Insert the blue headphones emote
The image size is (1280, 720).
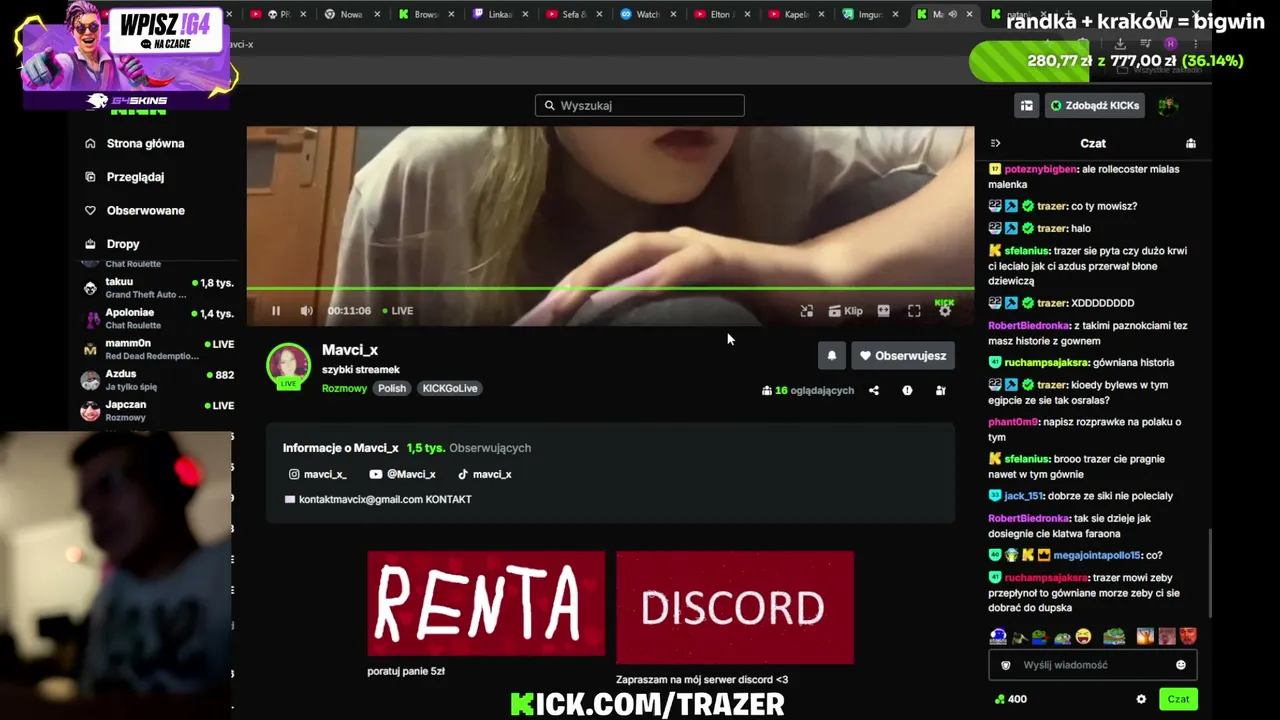[998, 636]
